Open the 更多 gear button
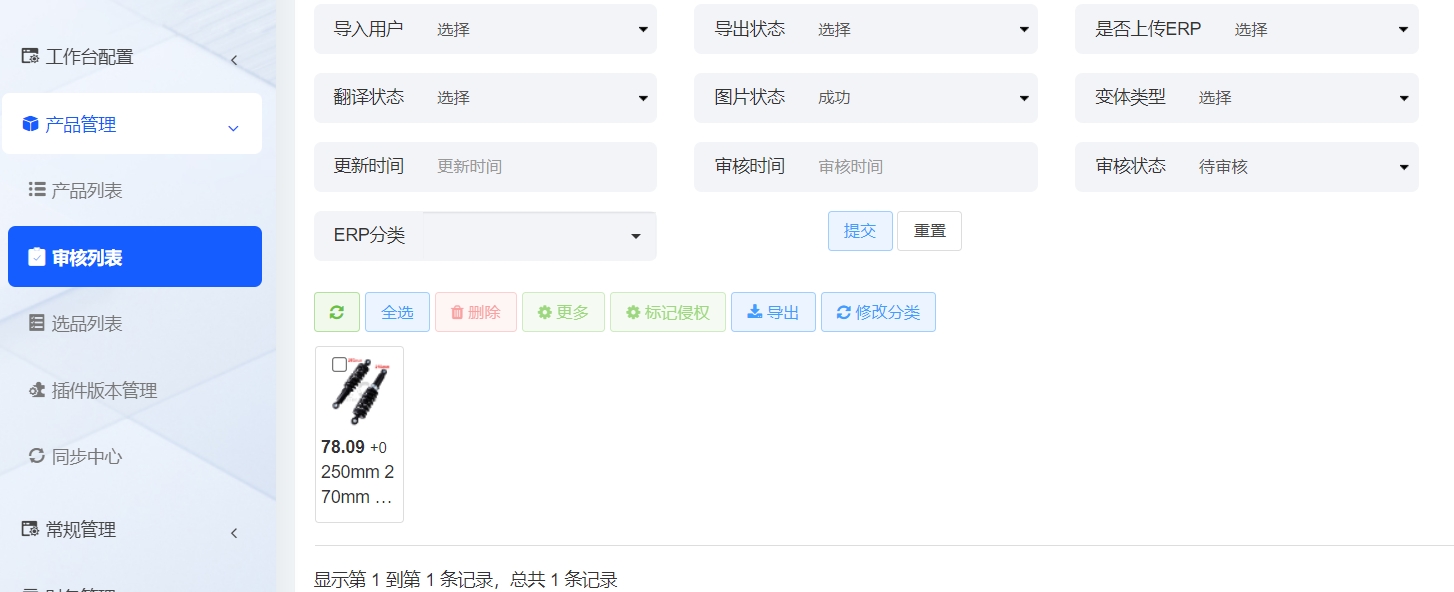The height and width of the screenshot is (592, 1454). [563, 312]
